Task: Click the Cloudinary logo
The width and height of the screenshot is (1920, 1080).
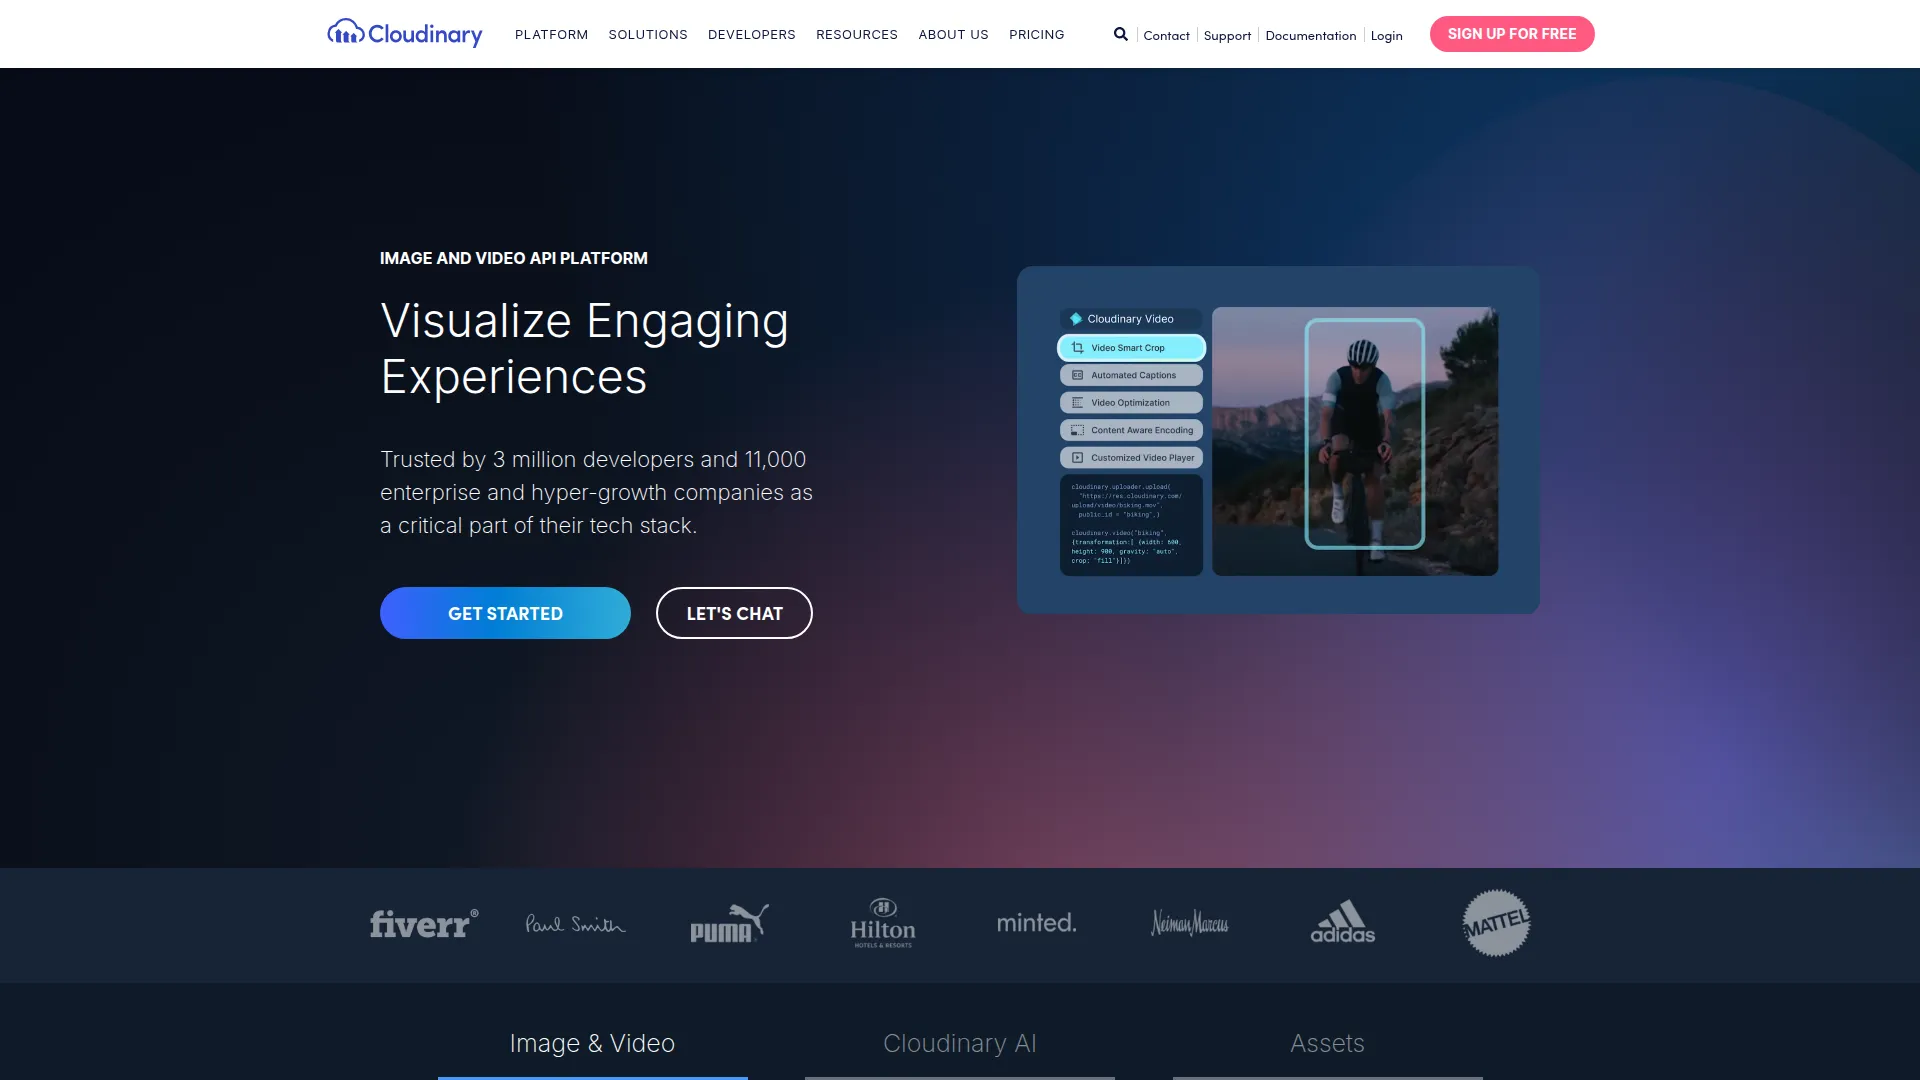Action: click(405, 34)
